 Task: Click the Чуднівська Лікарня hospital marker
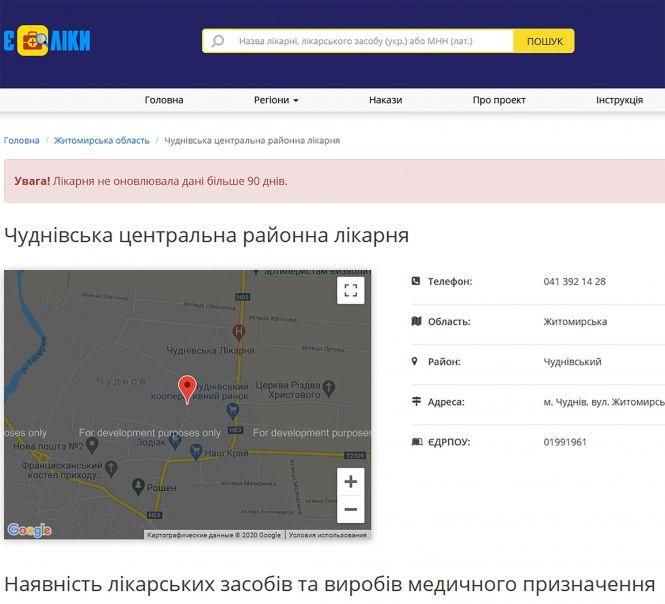tap(239, 331)
